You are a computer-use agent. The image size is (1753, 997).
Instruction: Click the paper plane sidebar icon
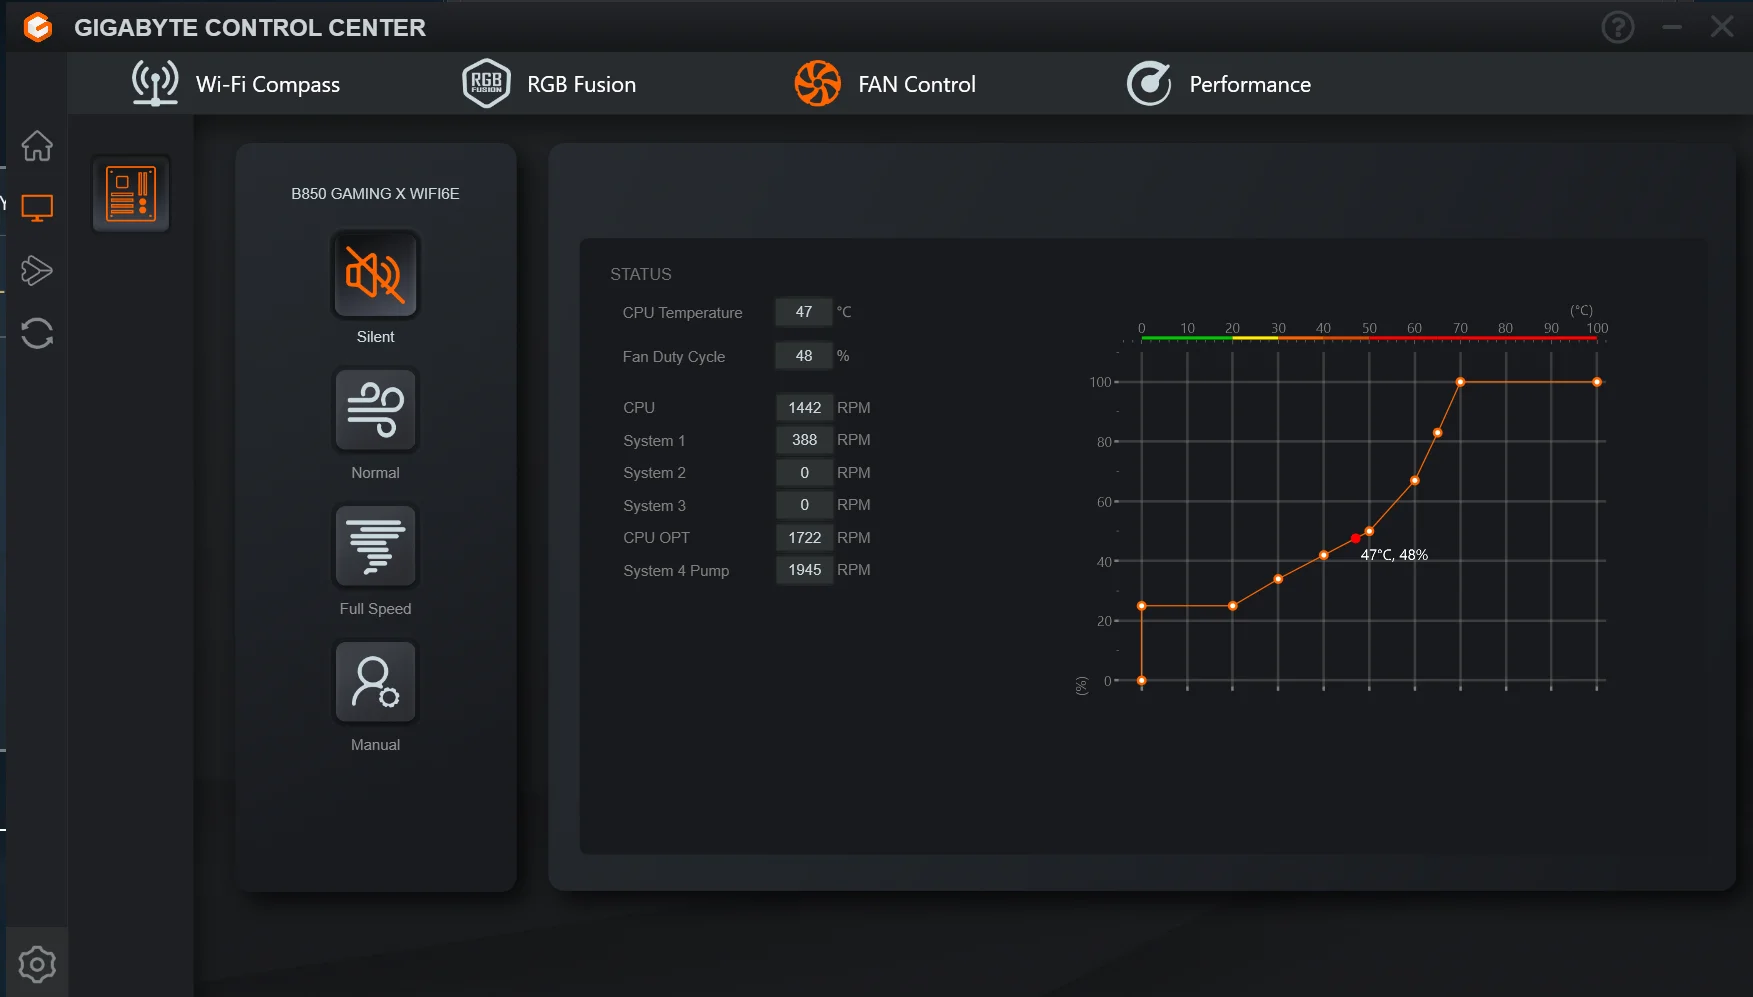point(37,270)
